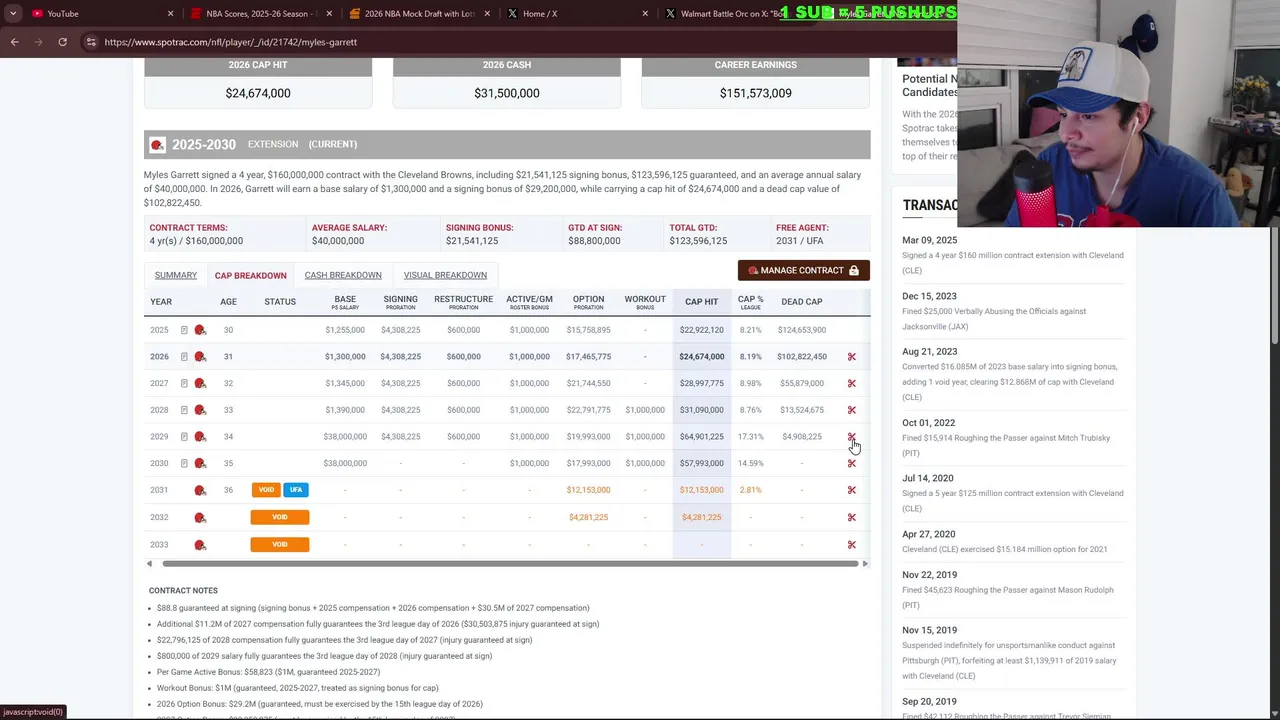The height and width of the screenshot is (720, 1280).
Task: Click the 2029 cap hit $64,901,225
Action: click(702, 437)
